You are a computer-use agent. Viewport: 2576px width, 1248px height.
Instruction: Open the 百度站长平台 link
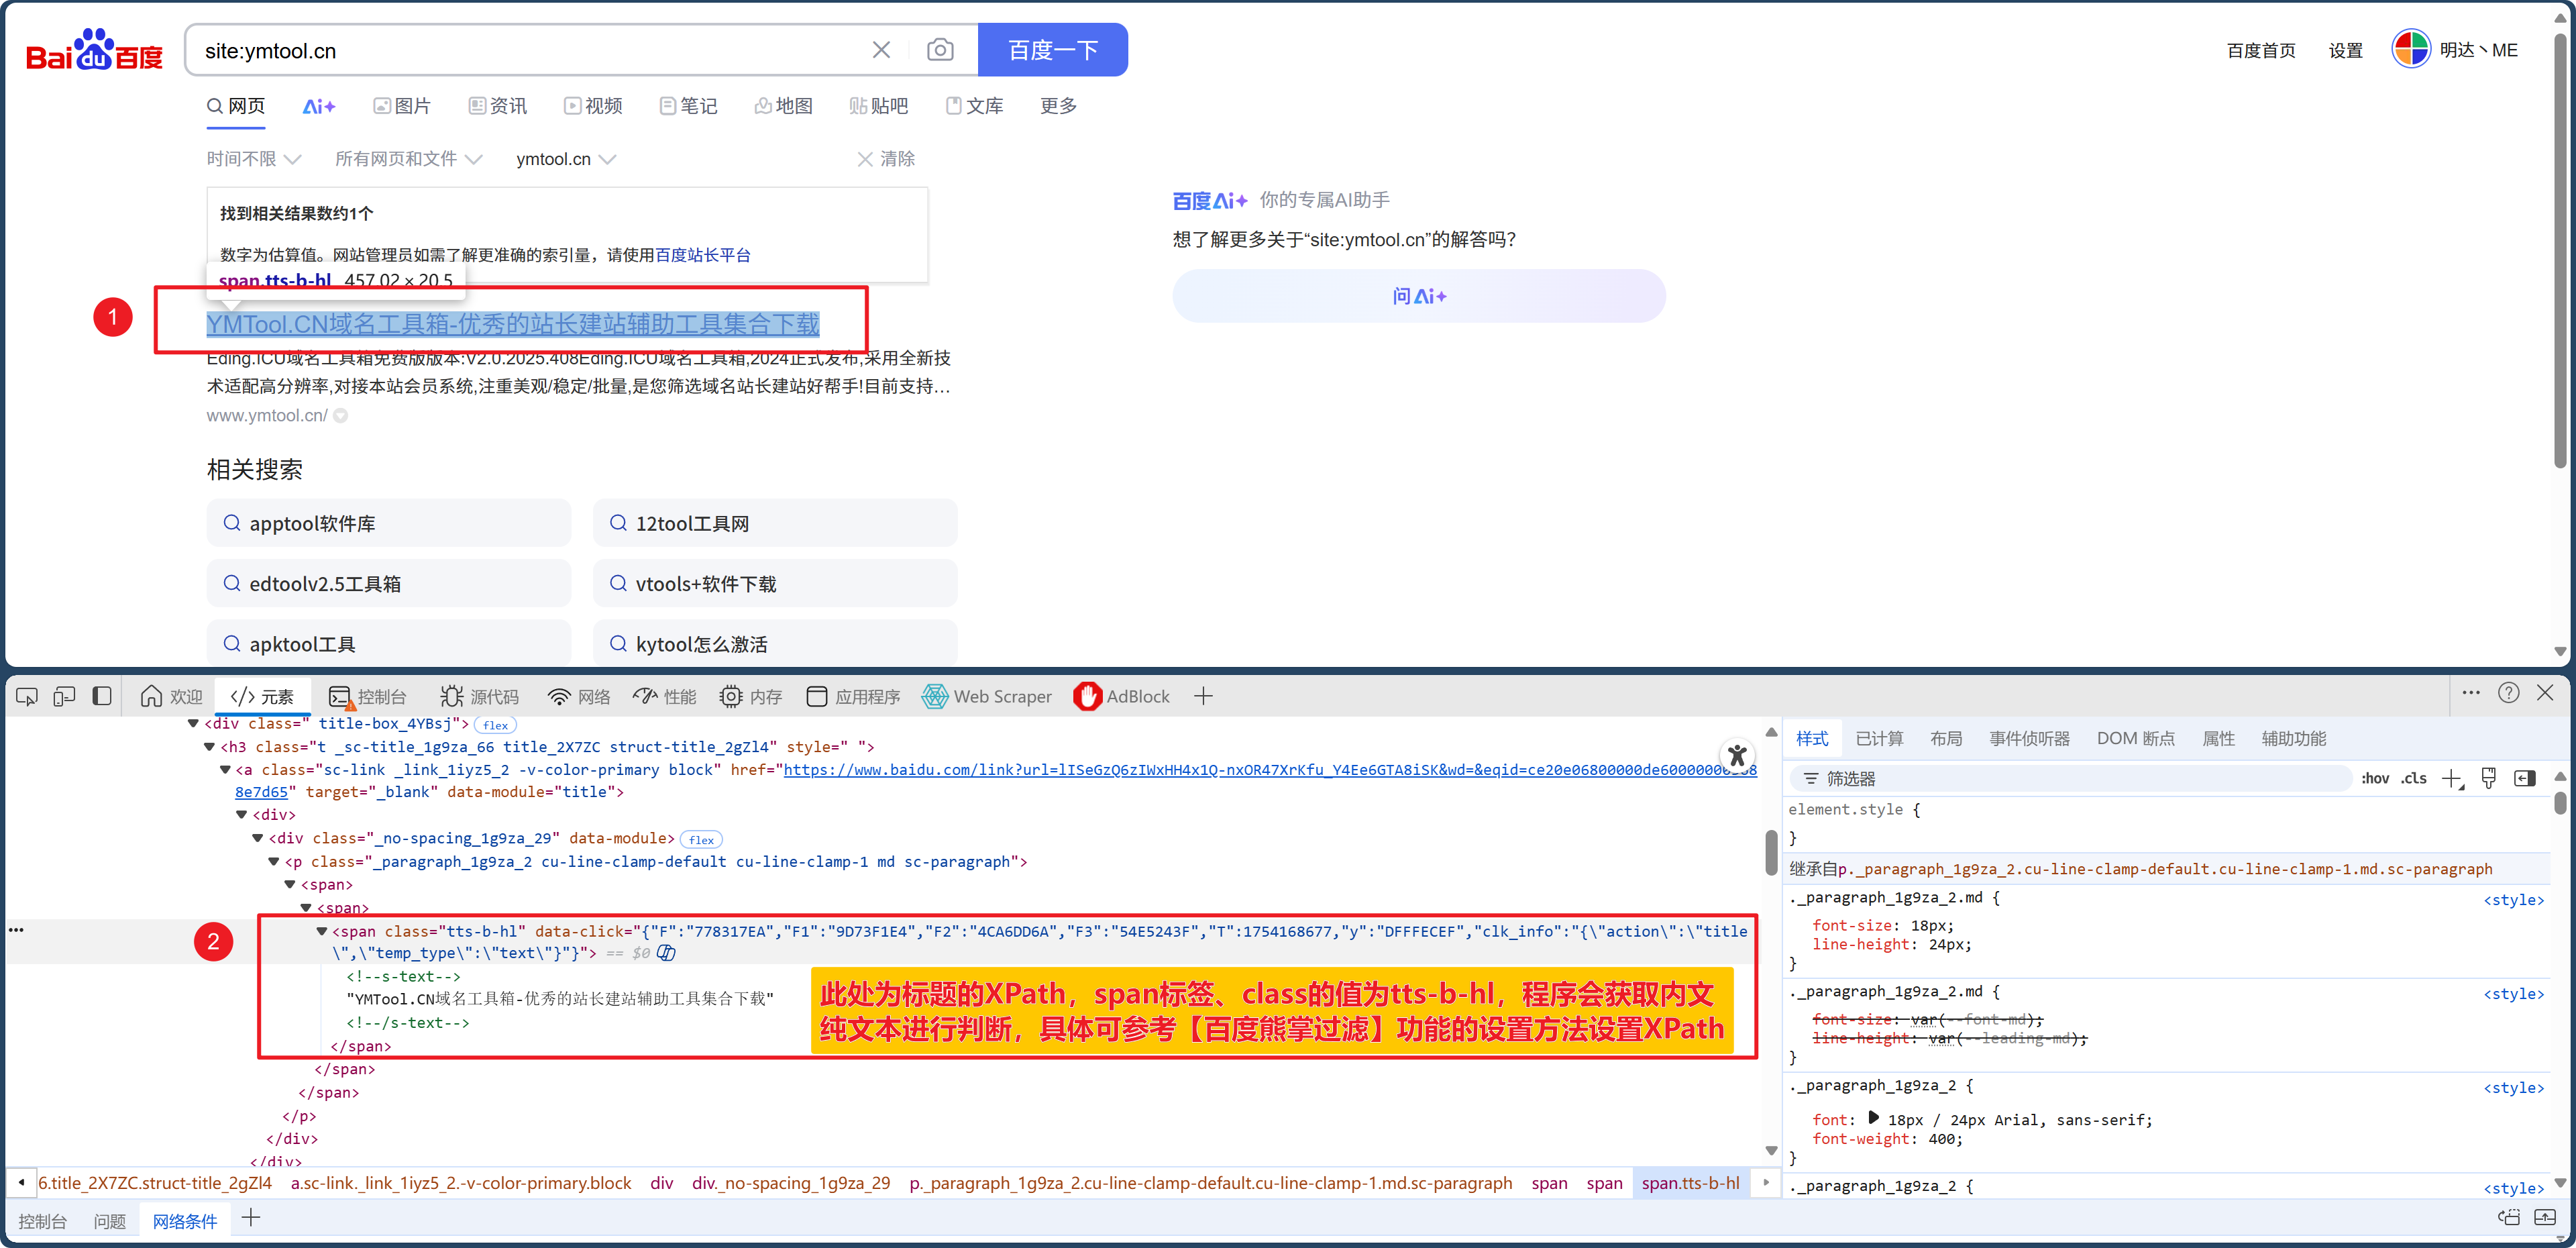tap(703, 255)
